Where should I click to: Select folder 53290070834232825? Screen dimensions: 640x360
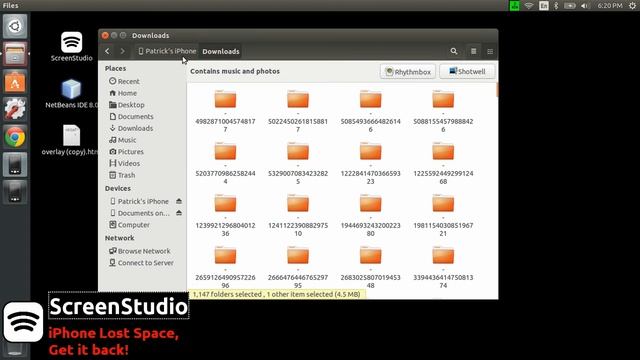pos(298,163)
